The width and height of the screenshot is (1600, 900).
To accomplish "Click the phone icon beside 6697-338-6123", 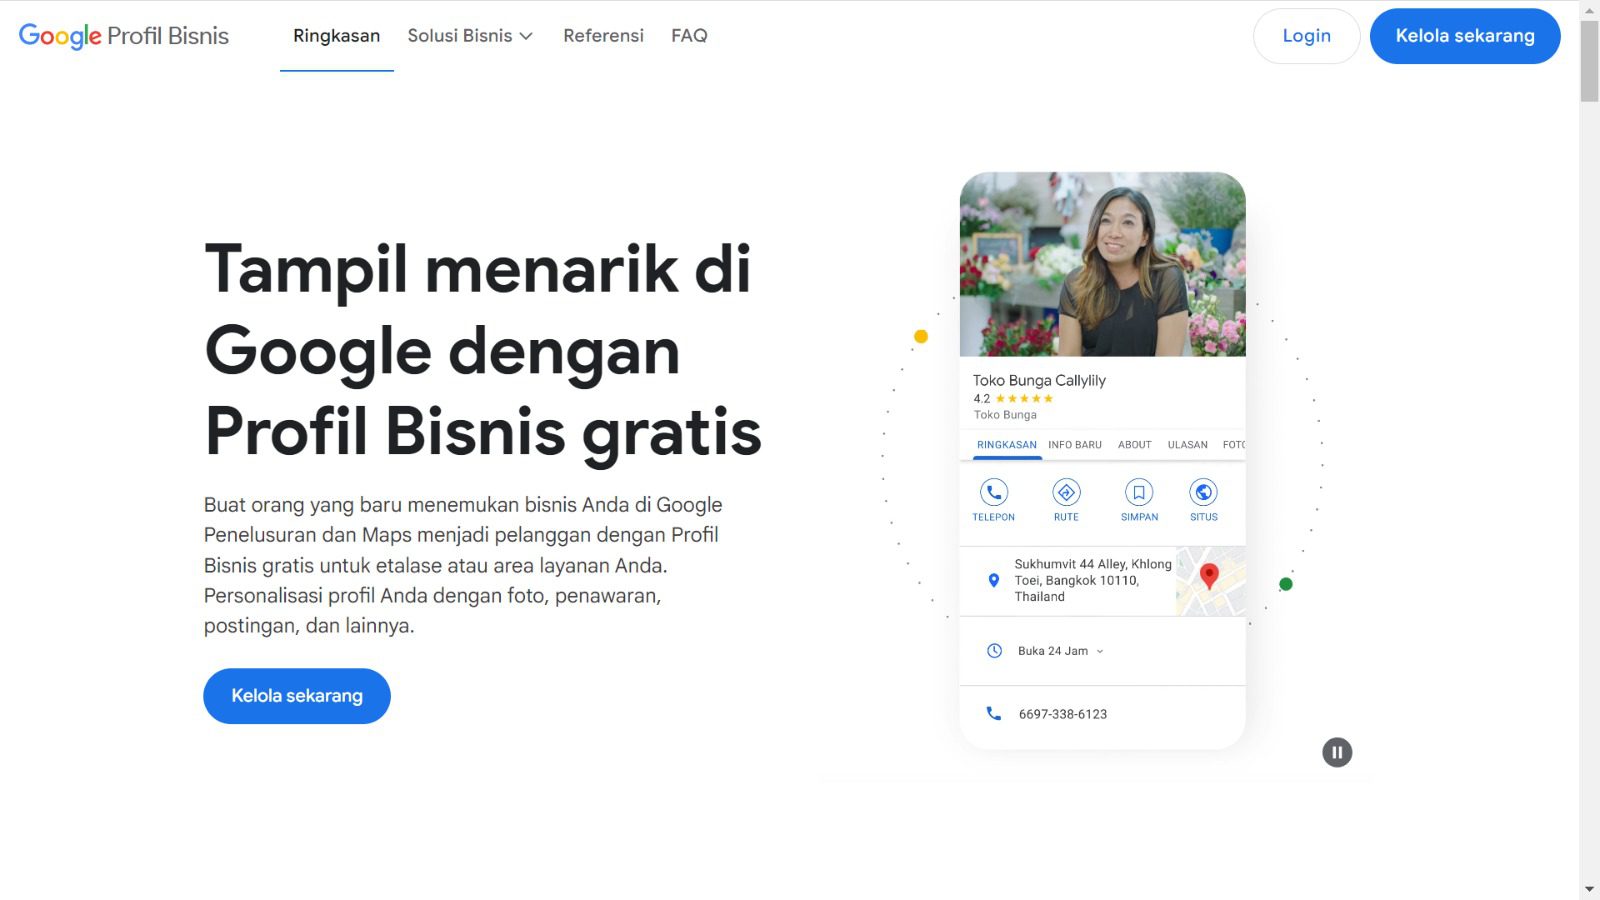I will tap(993, 713).
